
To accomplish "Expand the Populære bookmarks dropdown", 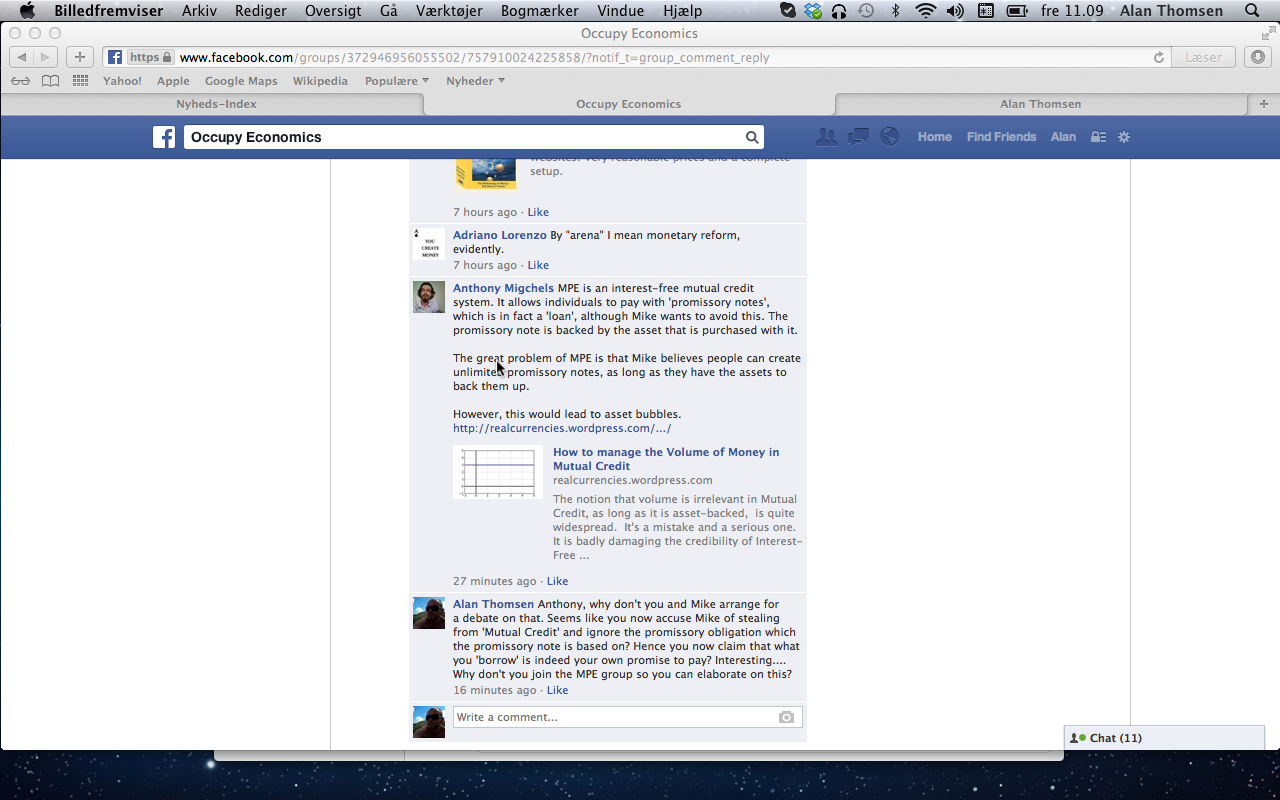I will coord(396,81).
